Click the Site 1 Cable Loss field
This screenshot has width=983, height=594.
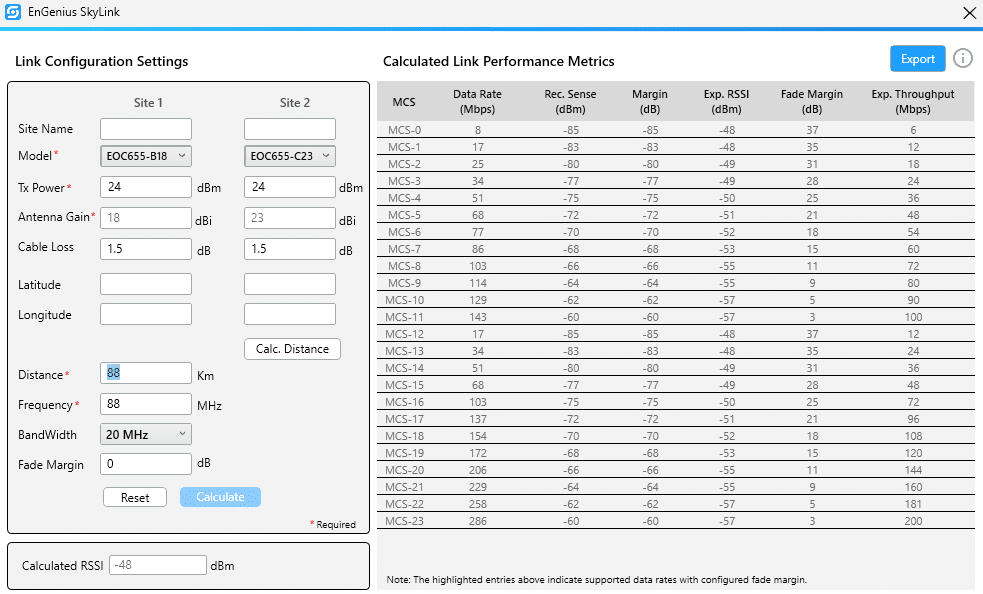click(145, 248)
